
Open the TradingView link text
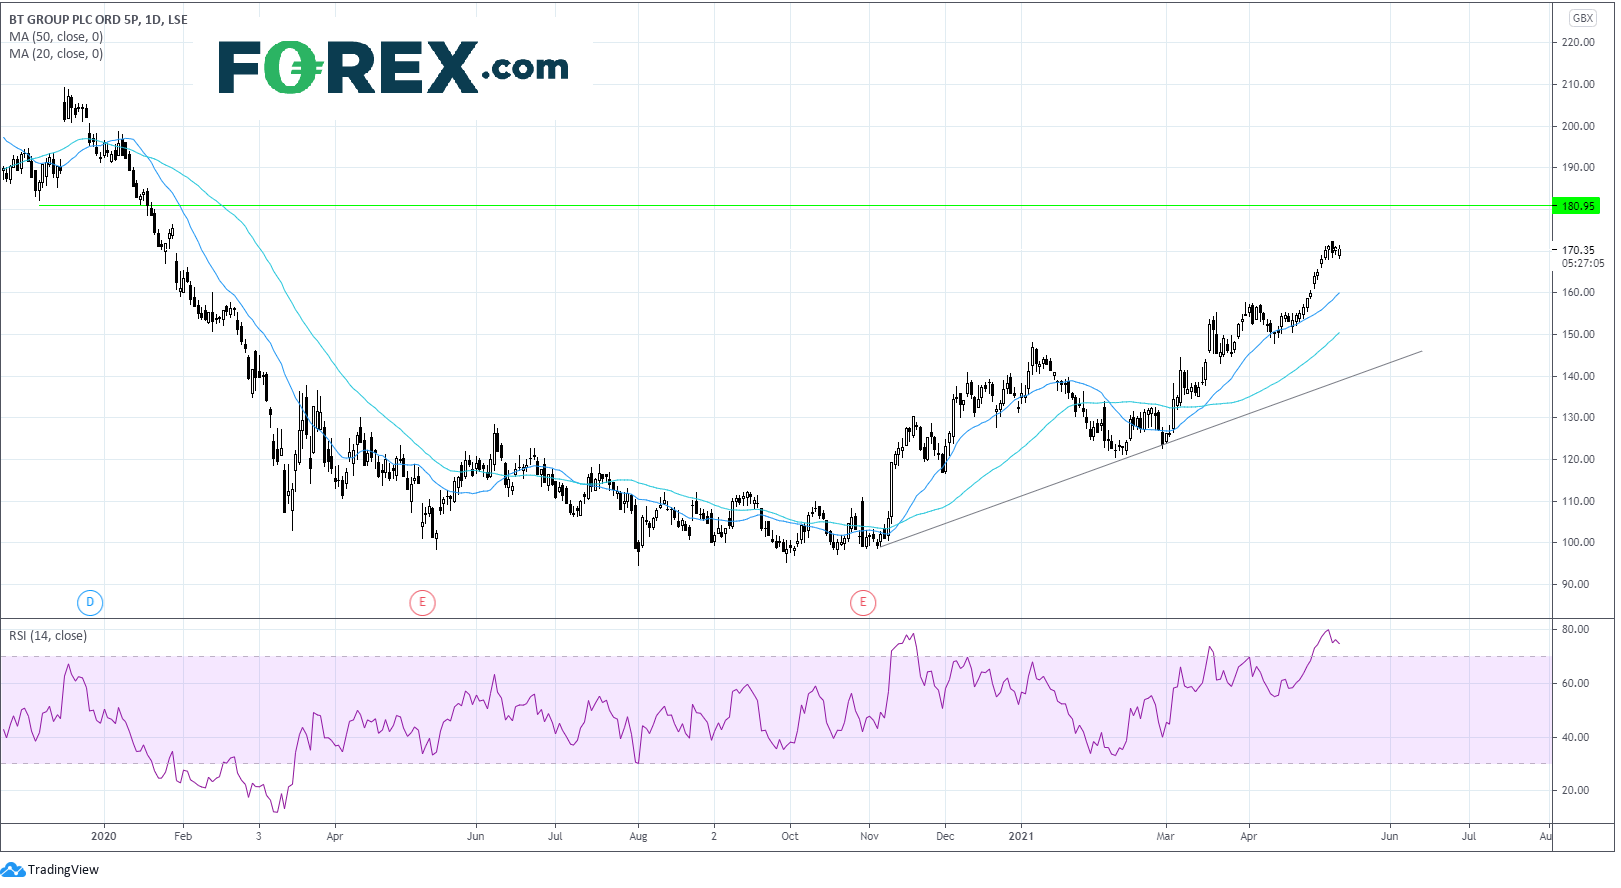point(63,869)
